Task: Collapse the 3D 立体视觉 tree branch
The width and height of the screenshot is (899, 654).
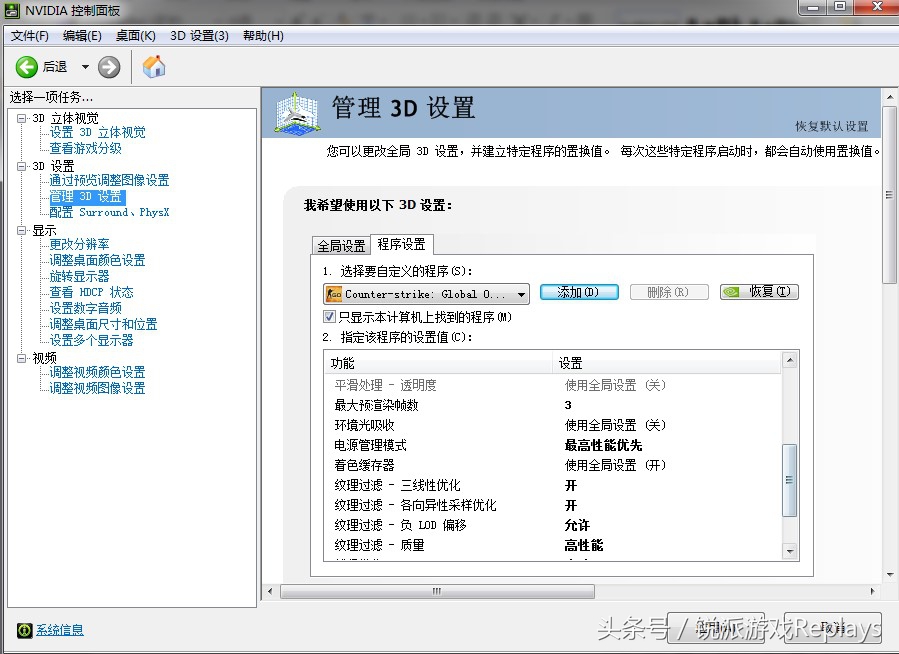Action: (22, 117)
